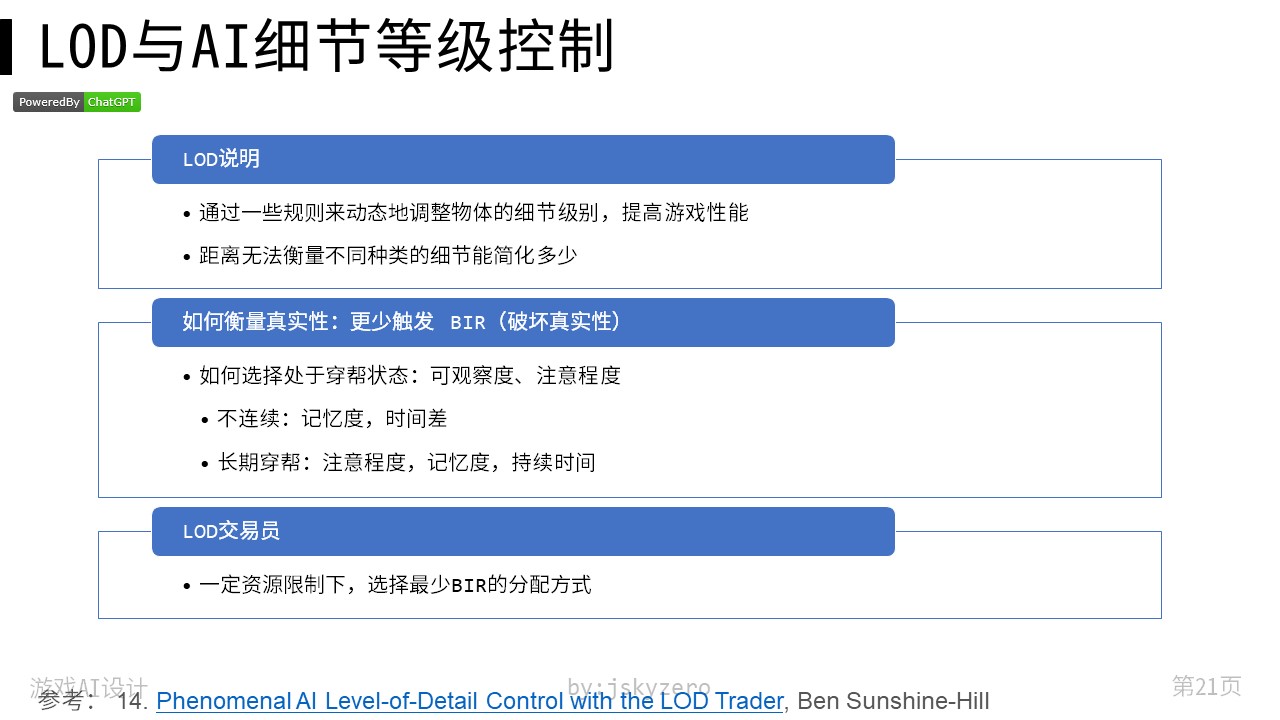This screenshot has width=1280, height=720.
Task: Click the LOD说明 header bar
Action: (522, 159)
